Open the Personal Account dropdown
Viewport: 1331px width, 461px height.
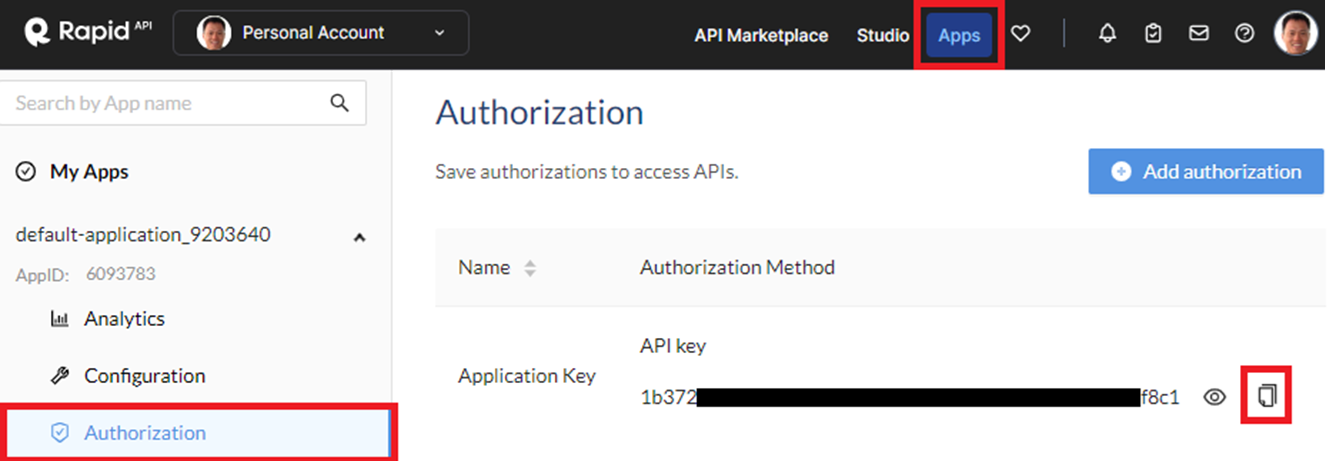pos(321,33)
